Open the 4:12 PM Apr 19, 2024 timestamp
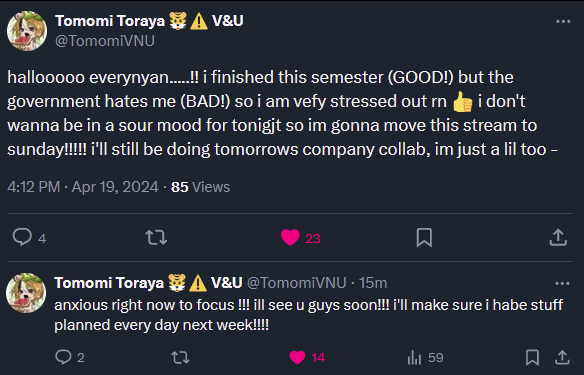This screenshot has width=584, height=375. [83, 187]
